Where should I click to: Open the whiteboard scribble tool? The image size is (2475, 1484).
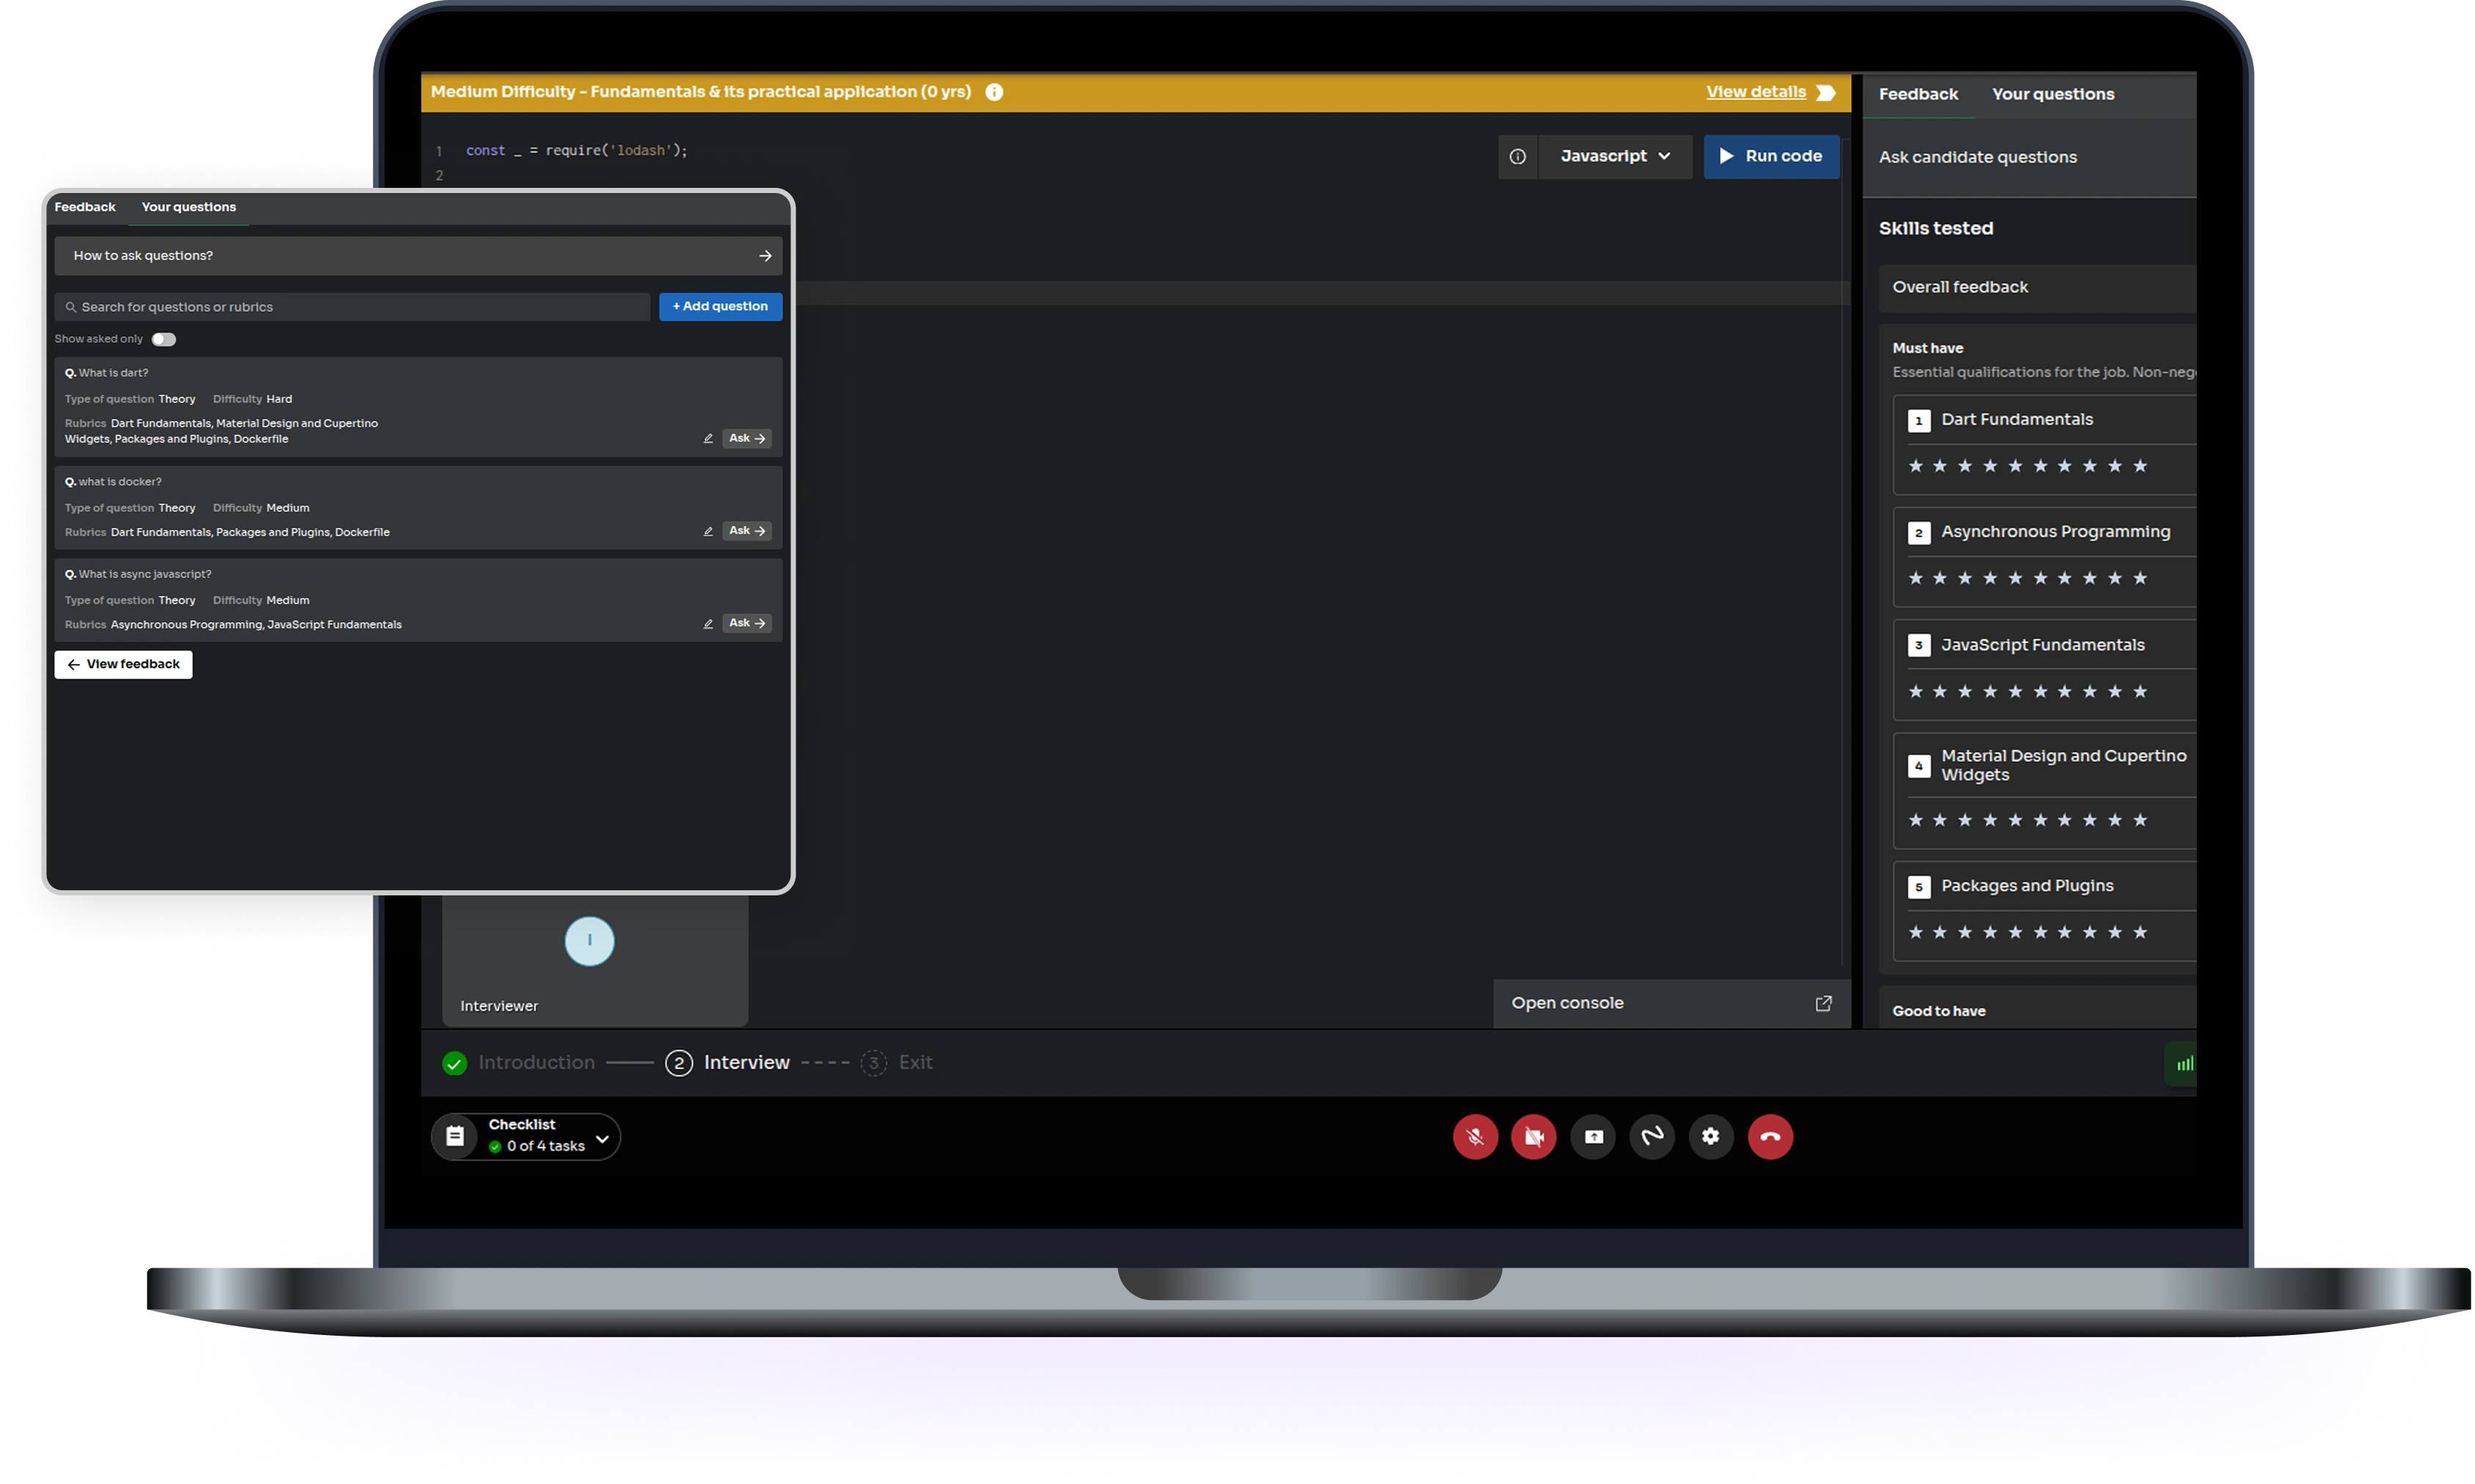click(x=1651, y=1136)
